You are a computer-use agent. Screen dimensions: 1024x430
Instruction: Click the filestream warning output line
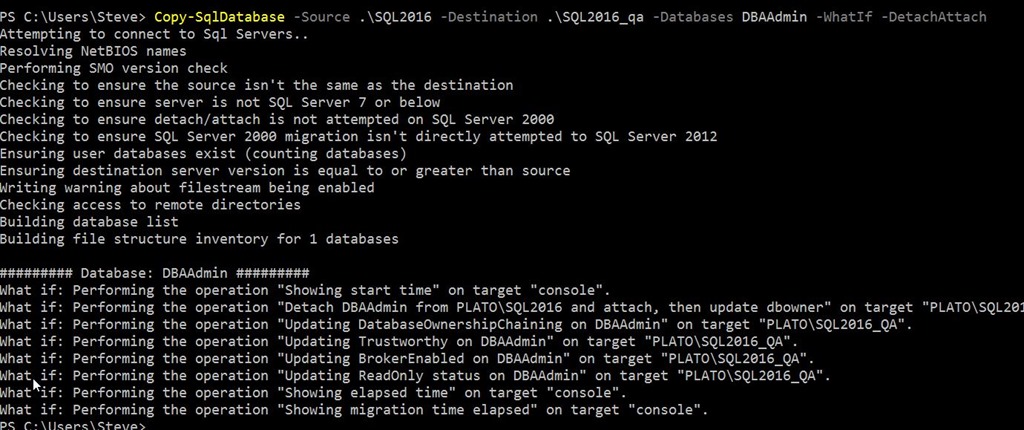pos(187,187)
